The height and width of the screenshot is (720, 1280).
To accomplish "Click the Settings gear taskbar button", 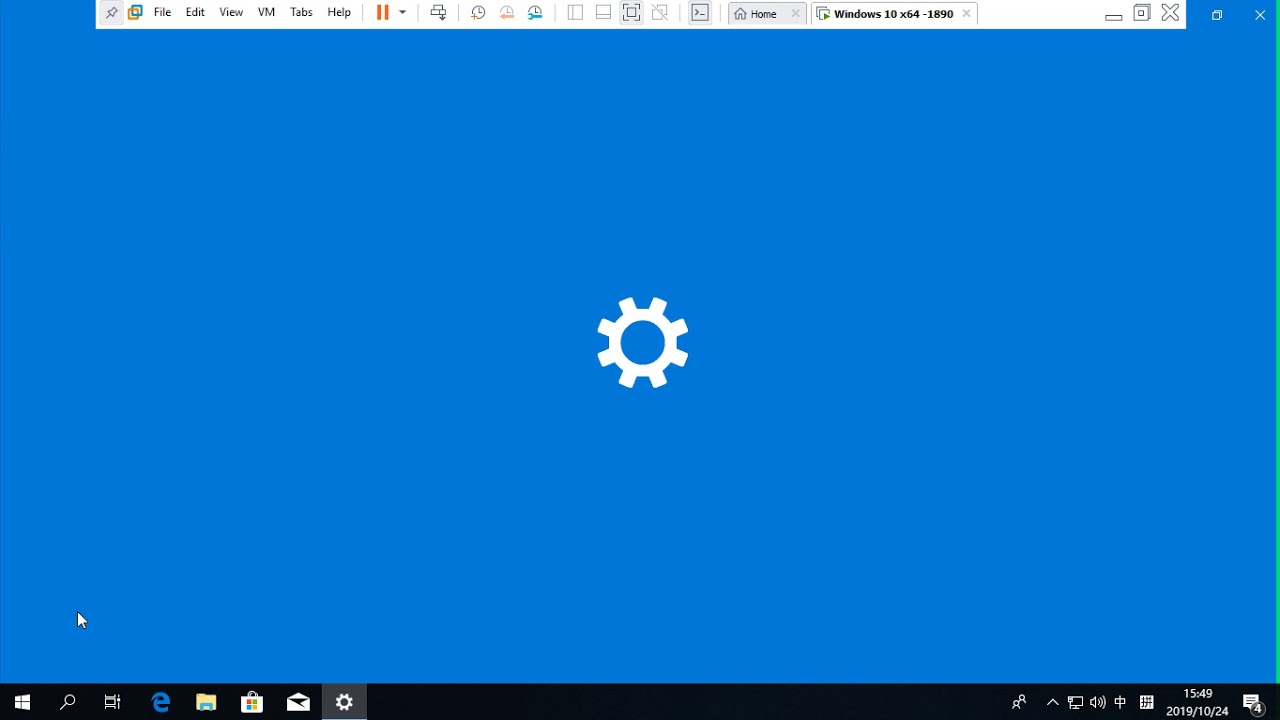I will pos(344,702).
